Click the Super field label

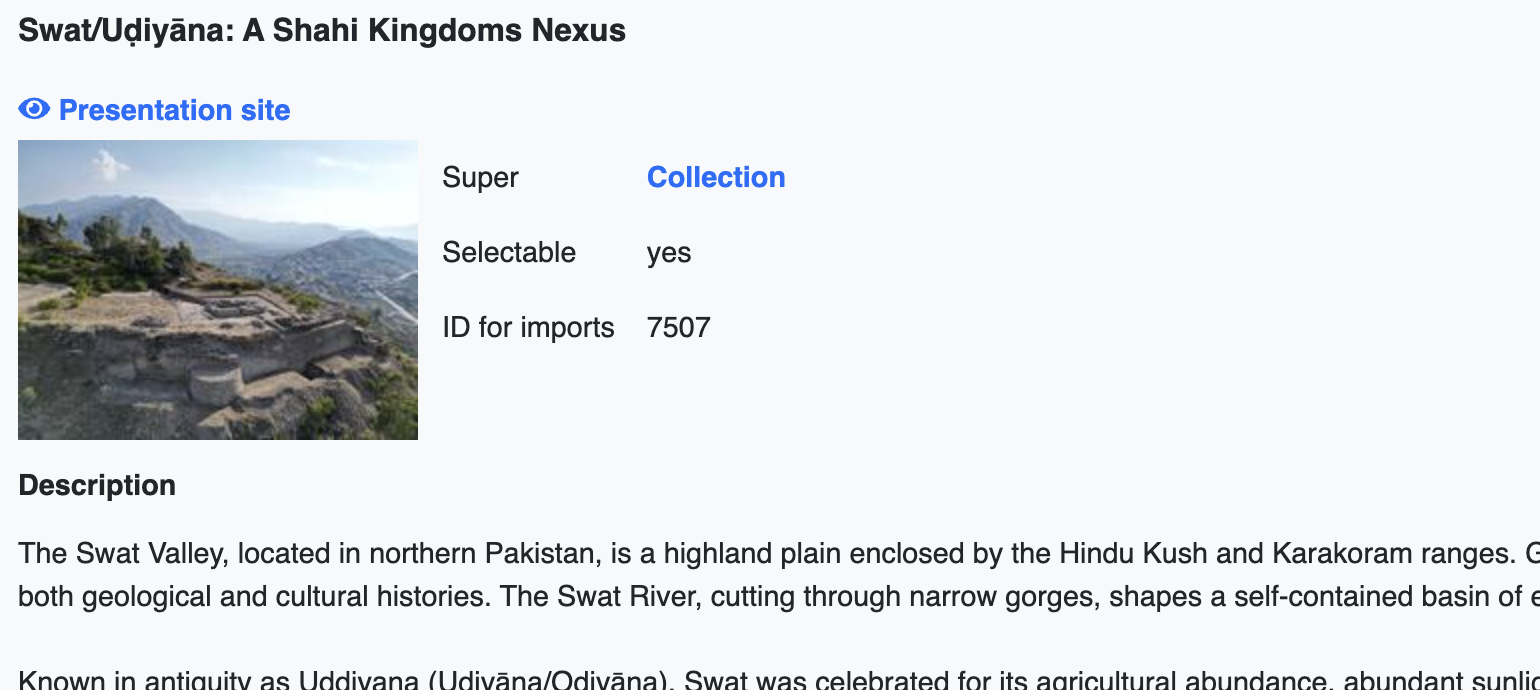[x=480, y=178]
